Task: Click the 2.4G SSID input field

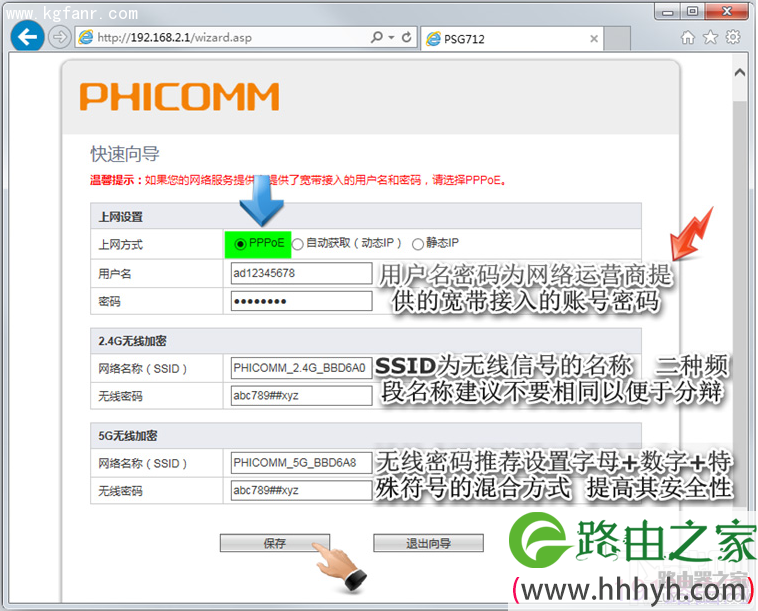Action: [x=301, y=368]
